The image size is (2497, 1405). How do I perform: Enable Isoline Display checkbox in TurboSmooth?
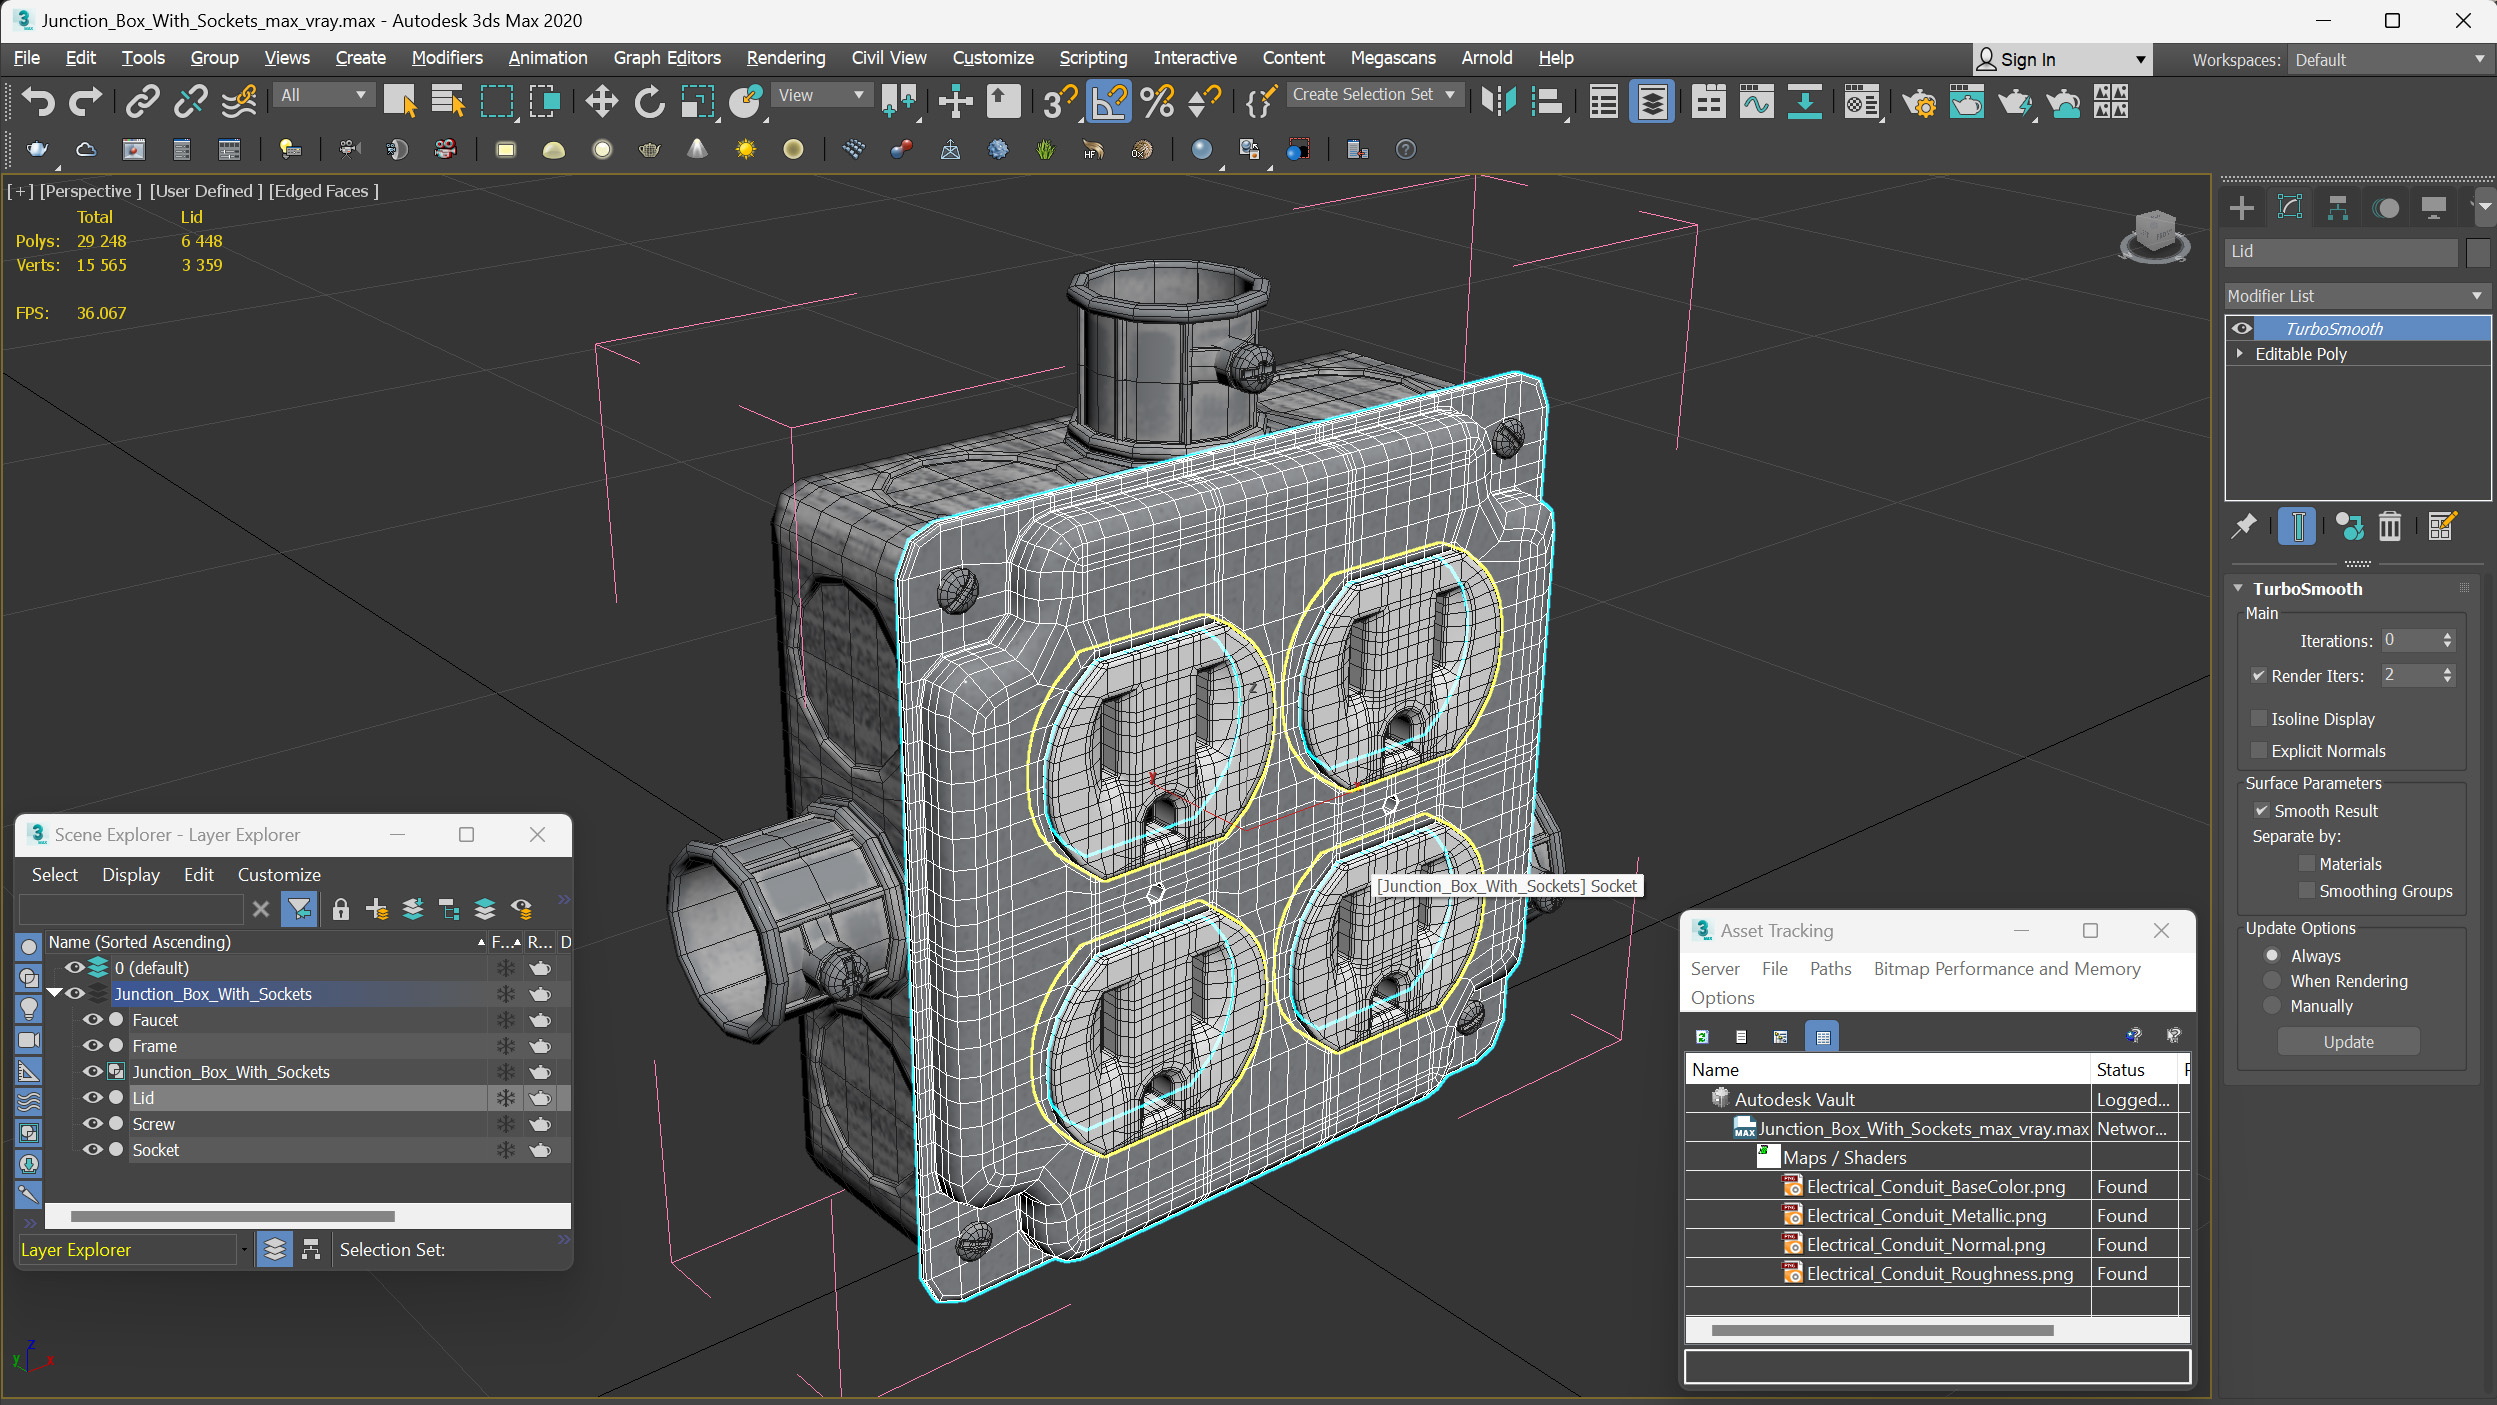[2259, 717]
